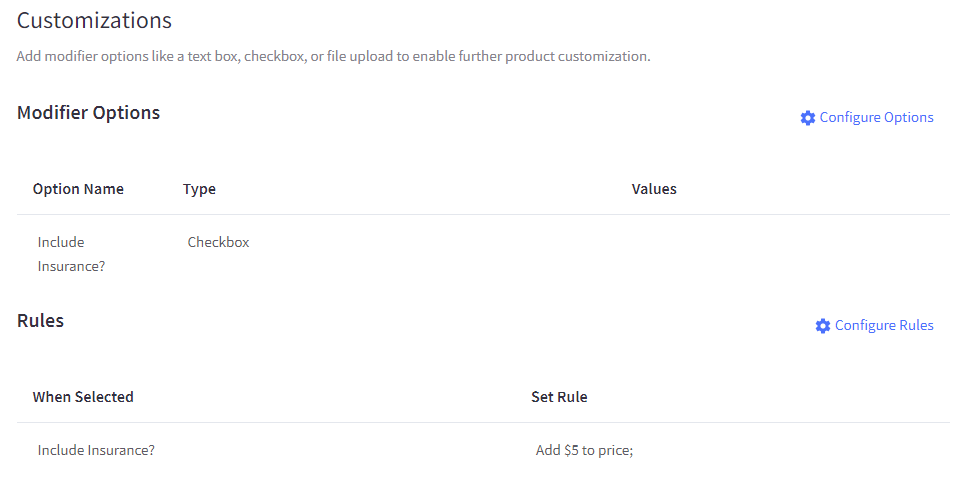Click the Modifier Options heading
Image resolution: width=965 pixels, height=480 pixels.
[x=88, y=113]
